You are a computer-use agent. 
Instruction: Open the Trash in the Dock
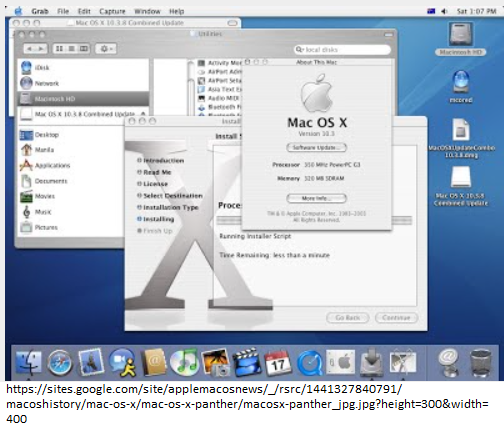(480, 363)
